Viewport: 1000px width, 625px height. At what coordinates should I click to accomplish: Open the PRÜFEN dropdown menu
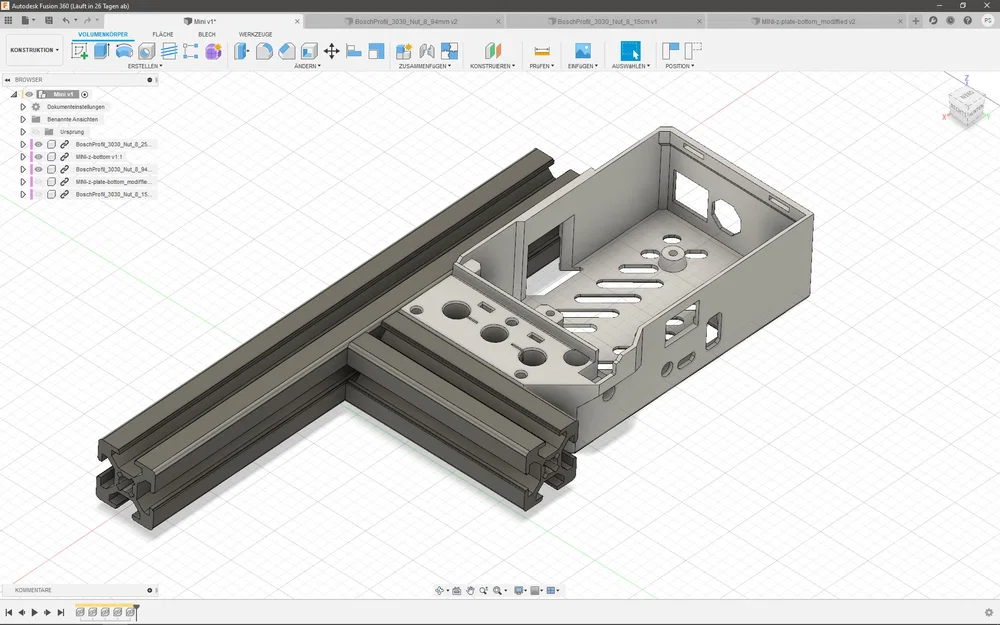point(541,66)
